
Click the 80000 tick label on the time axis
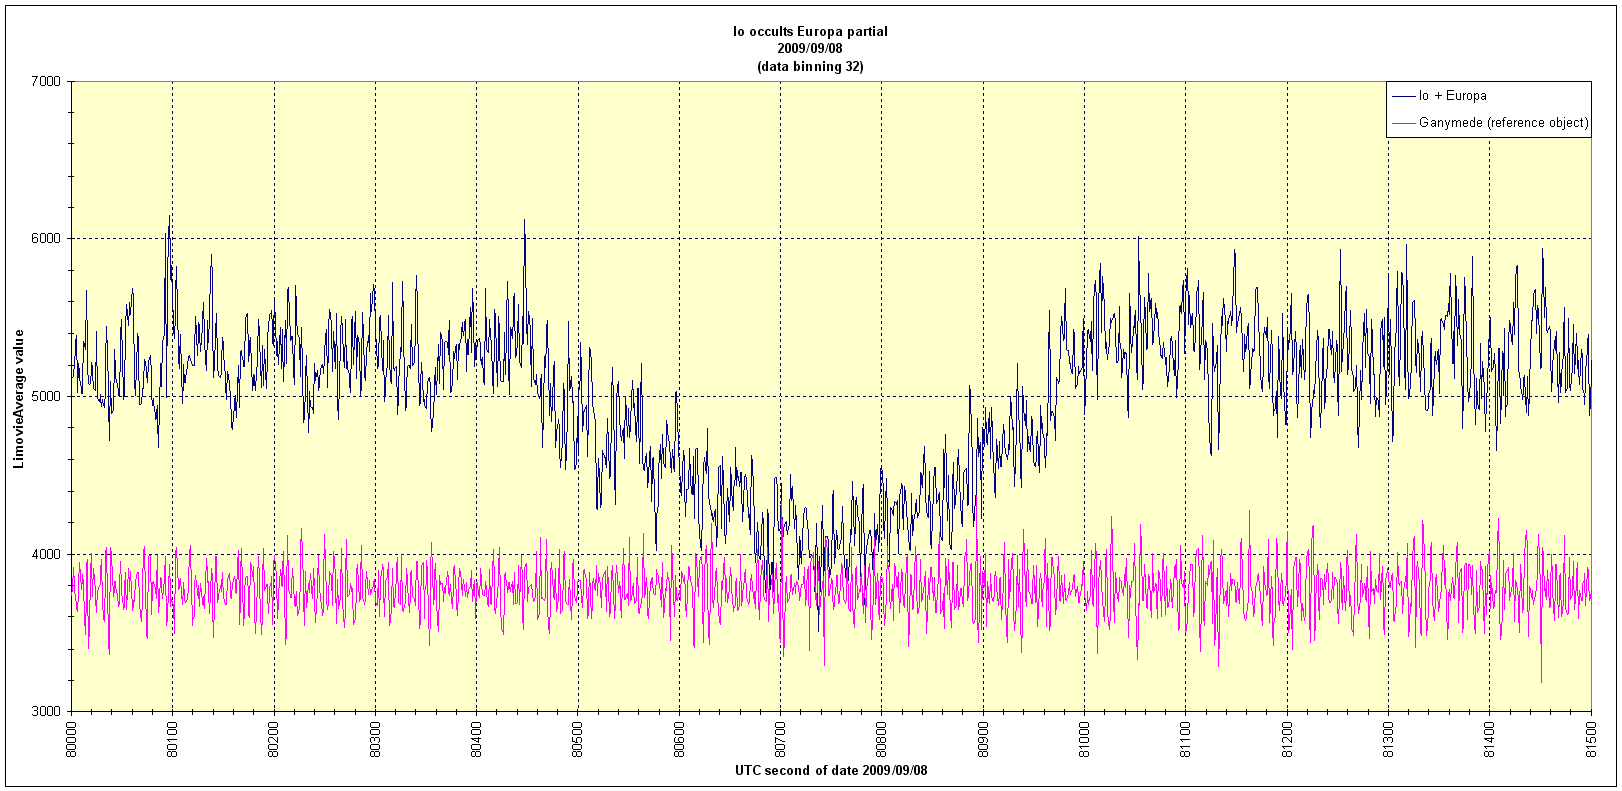(x=71, y=738)
